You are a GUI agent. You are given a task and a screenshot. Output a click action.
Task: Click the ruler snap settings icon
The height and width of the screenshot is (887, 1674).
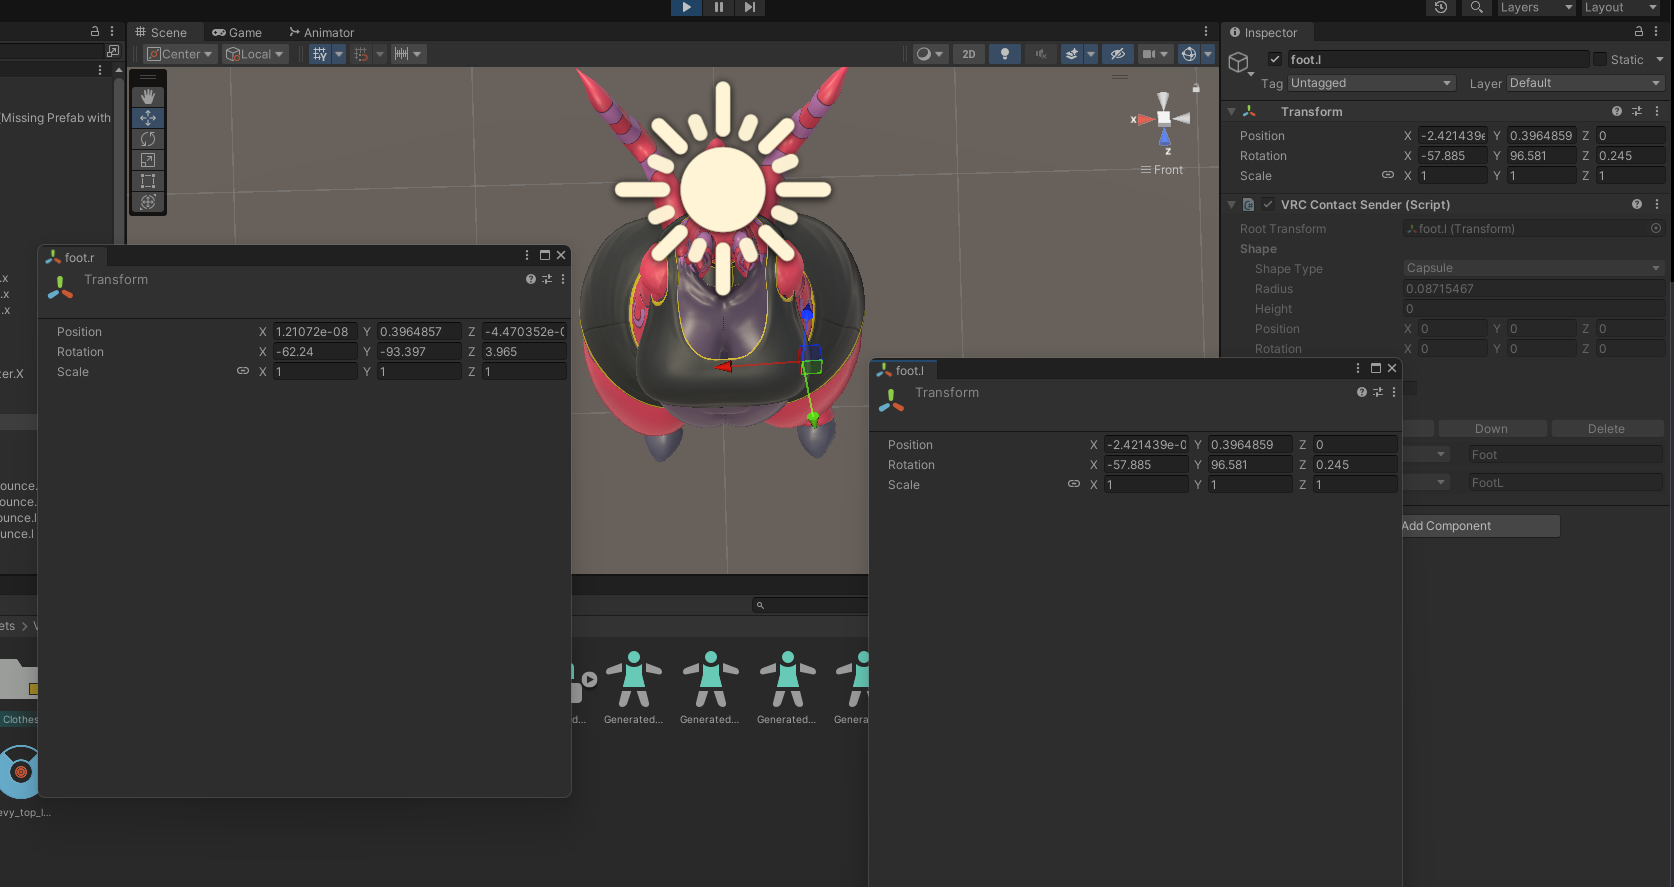tap(401, 54)
